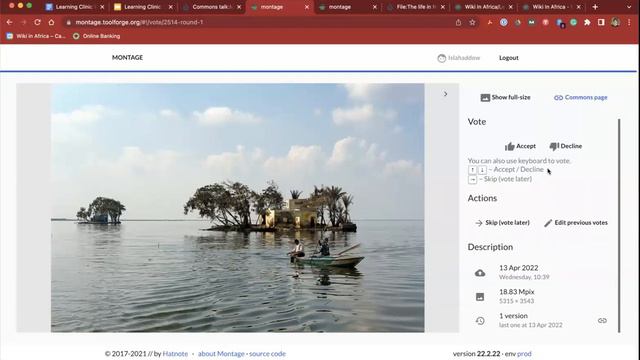
Task: Click the version 22.2.22 footer text
Action: pos(476,354)
